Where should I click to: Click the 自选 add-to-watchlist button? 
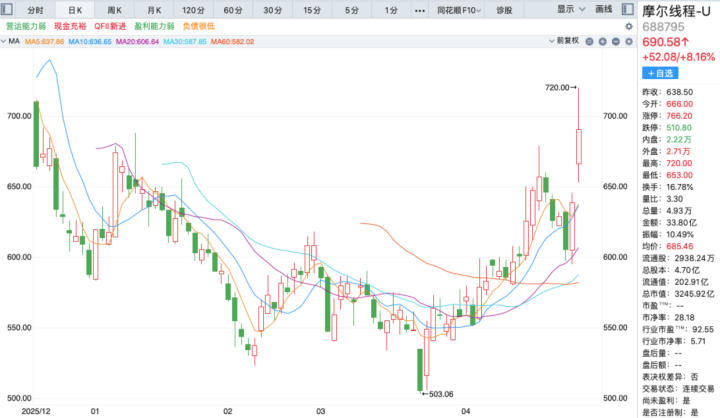pyautogui.click(x=664, y=74)
